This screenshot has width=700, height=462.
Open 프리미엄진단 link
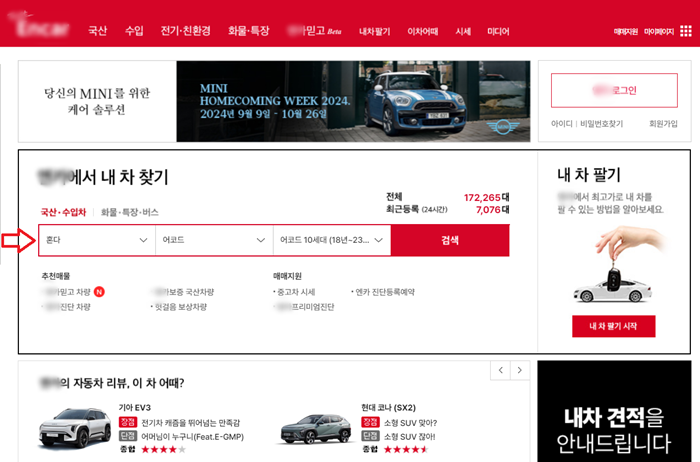click(x=304, y=307)
